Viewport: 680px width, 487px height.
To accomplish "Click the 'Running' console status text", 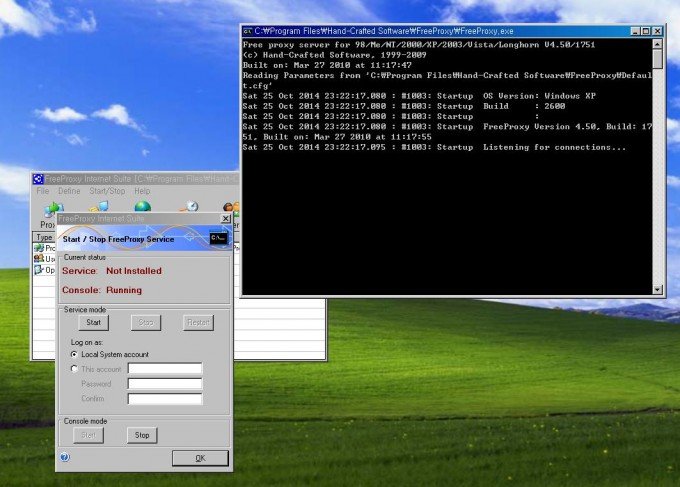I will click(x=124, y=290).
